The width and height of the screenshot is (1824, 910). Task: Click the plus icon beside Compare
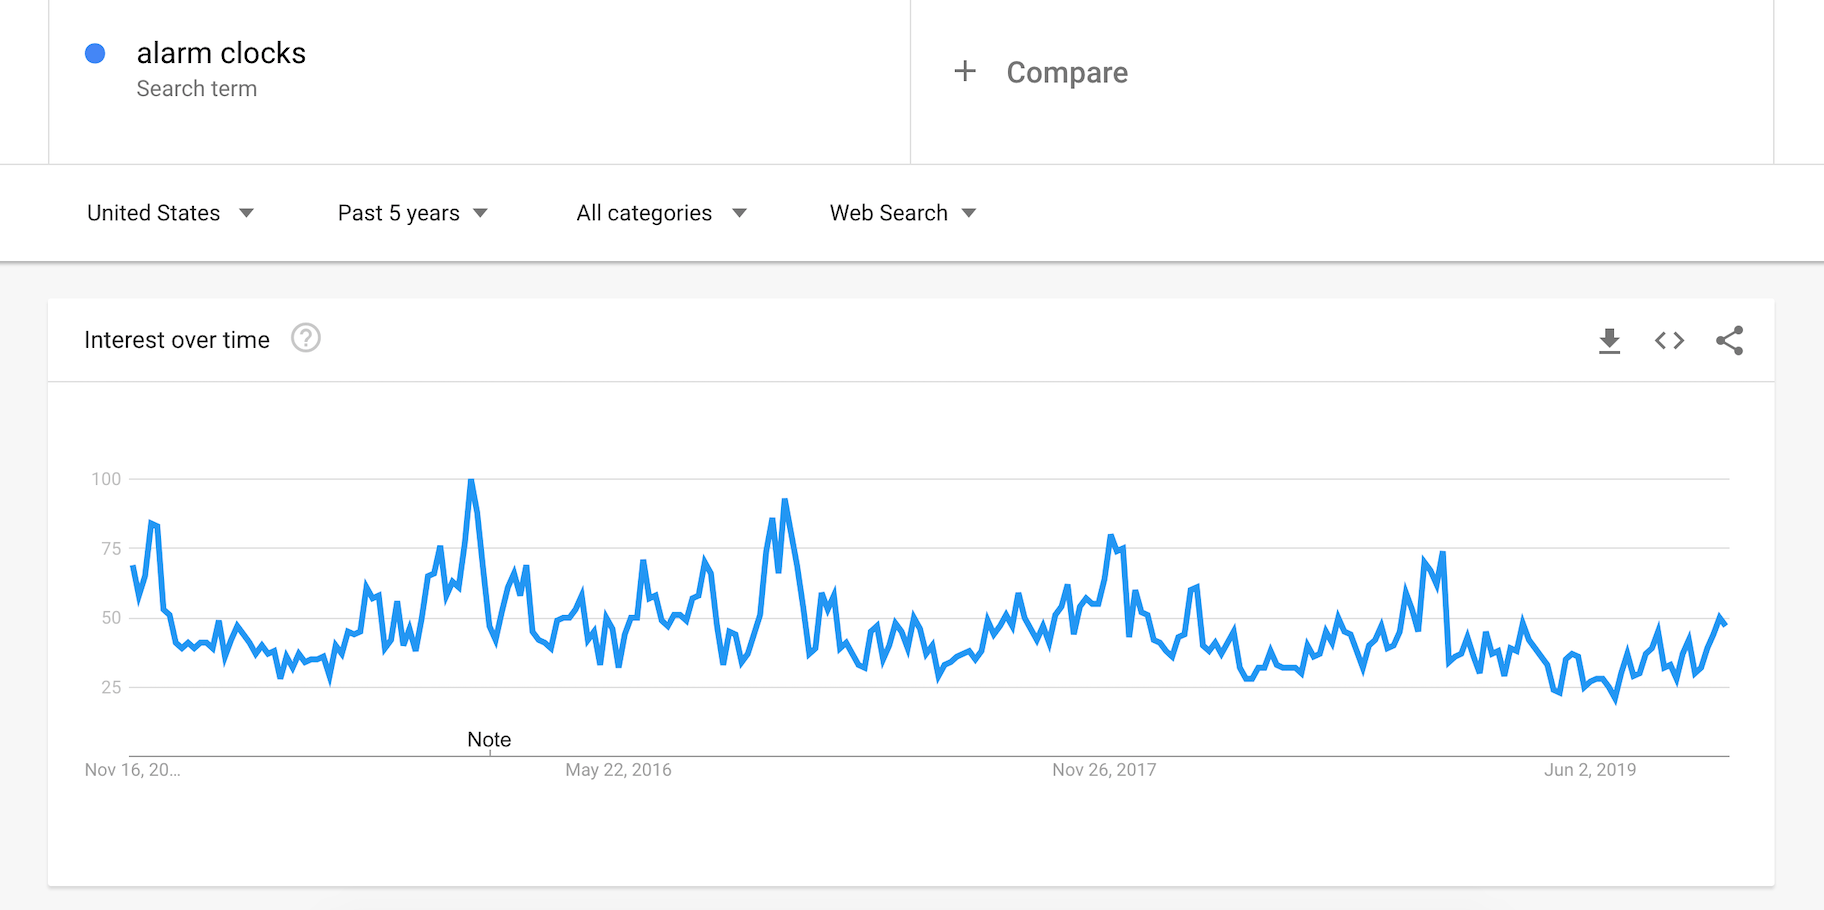pos(965,71)
